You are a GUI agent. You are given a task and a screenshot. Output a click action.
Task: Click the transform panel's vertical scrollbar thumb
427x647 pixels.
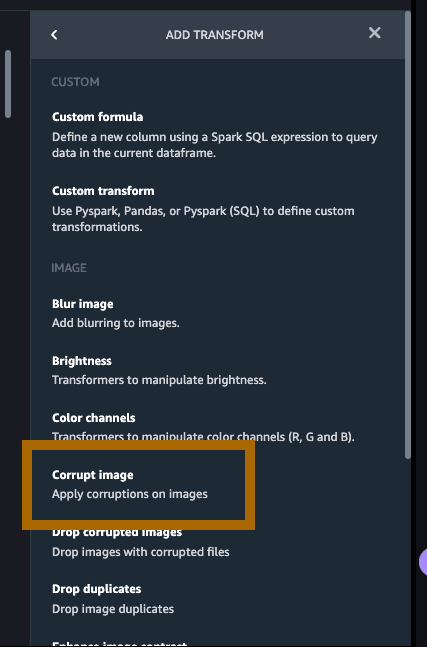click(x=408, y=235)
